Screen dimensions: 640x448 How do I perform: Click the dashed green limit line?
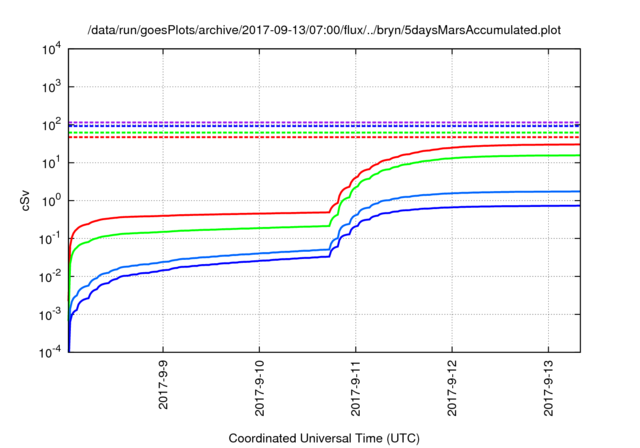[324, 133]
